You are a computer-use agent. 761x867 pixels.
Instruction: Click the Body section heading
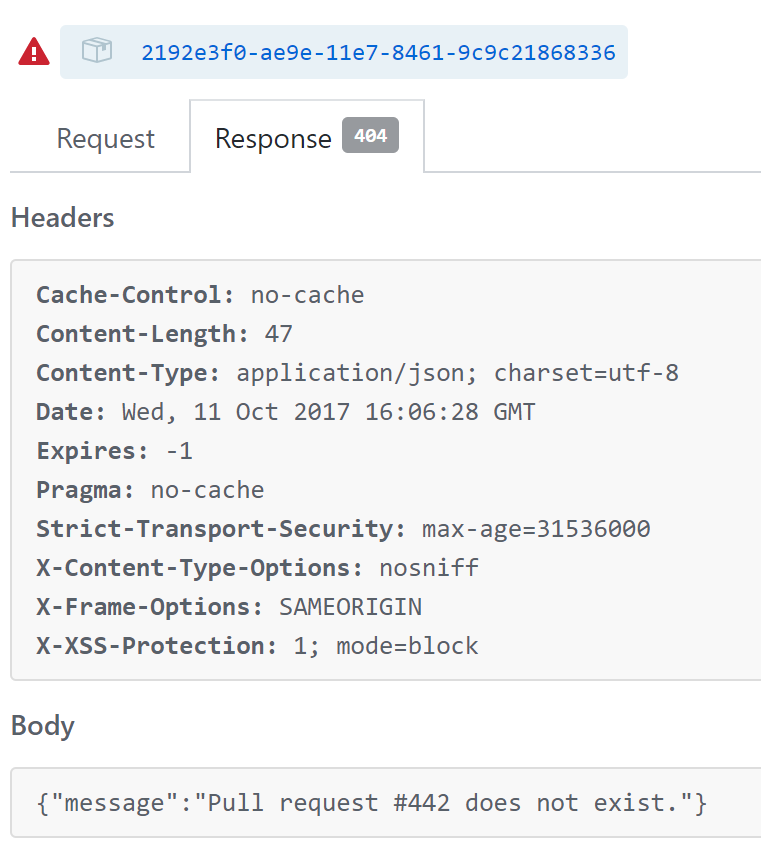coord(43,726)
